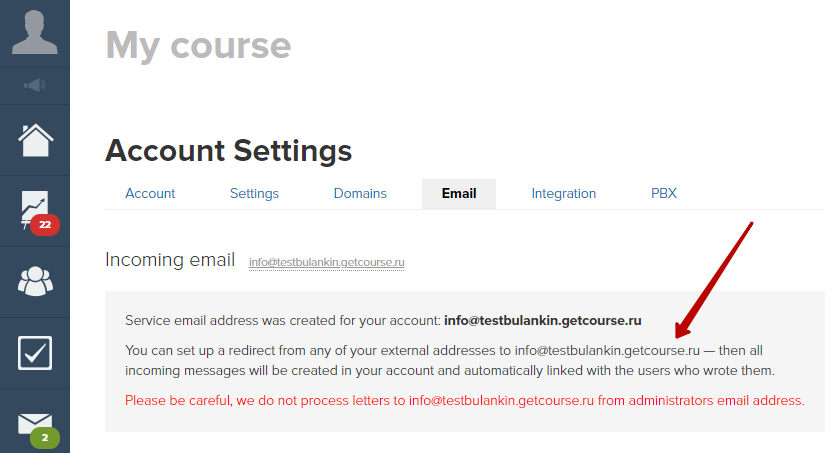Open the user profile avatar icon
The height and width of the screenshot is (453, 839).
(35, 33)
